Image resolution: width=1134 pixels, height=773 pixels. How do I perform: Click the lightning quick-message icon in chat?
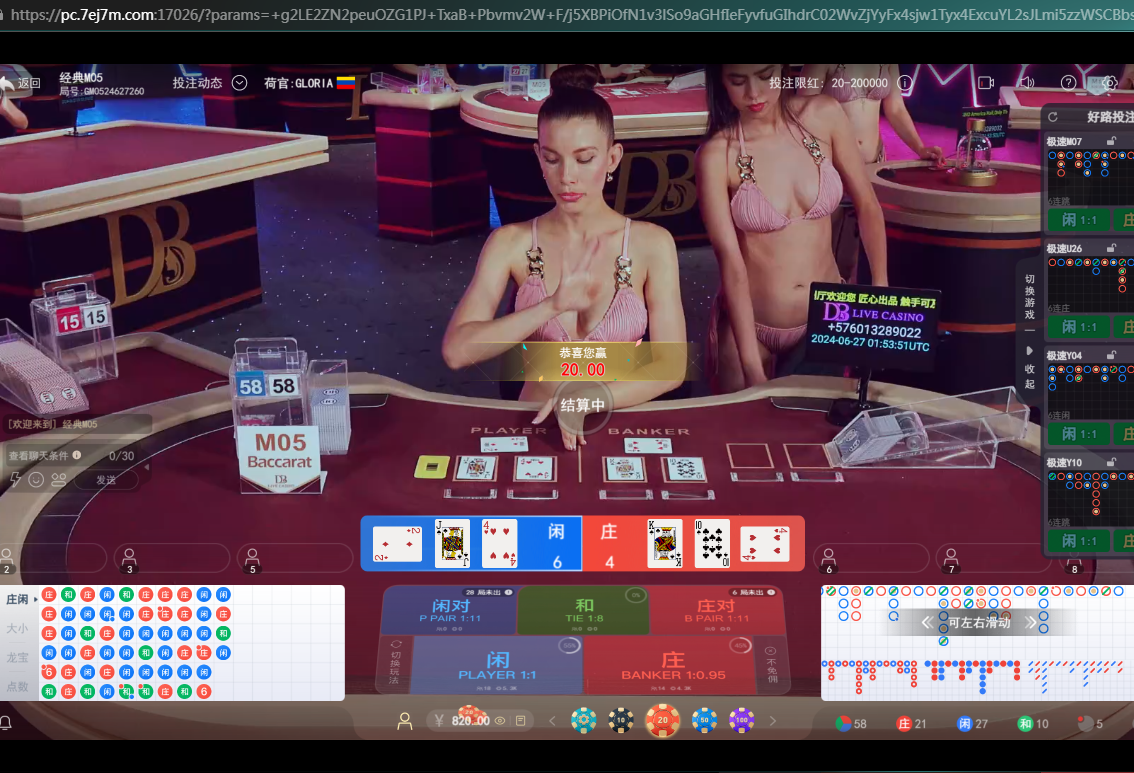point(15,480)
